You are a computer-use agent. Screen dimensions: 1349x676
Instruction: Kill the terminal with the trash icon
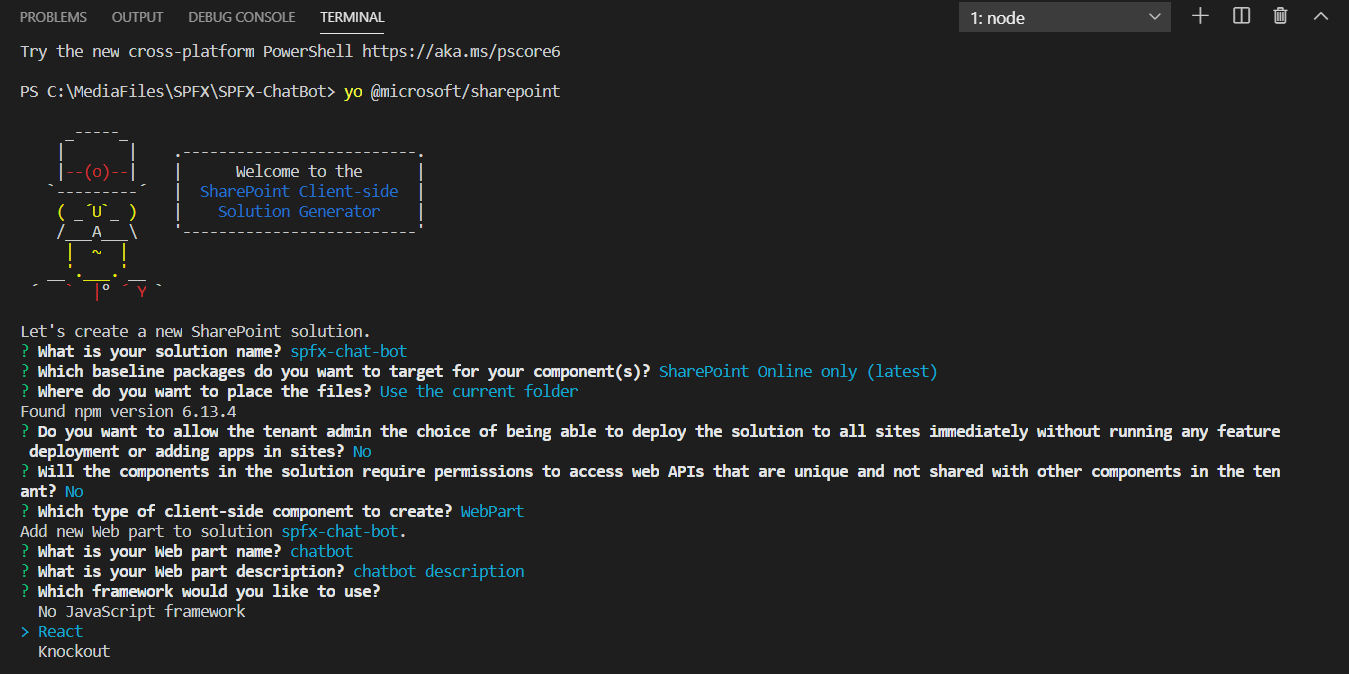click(1280, 15)
